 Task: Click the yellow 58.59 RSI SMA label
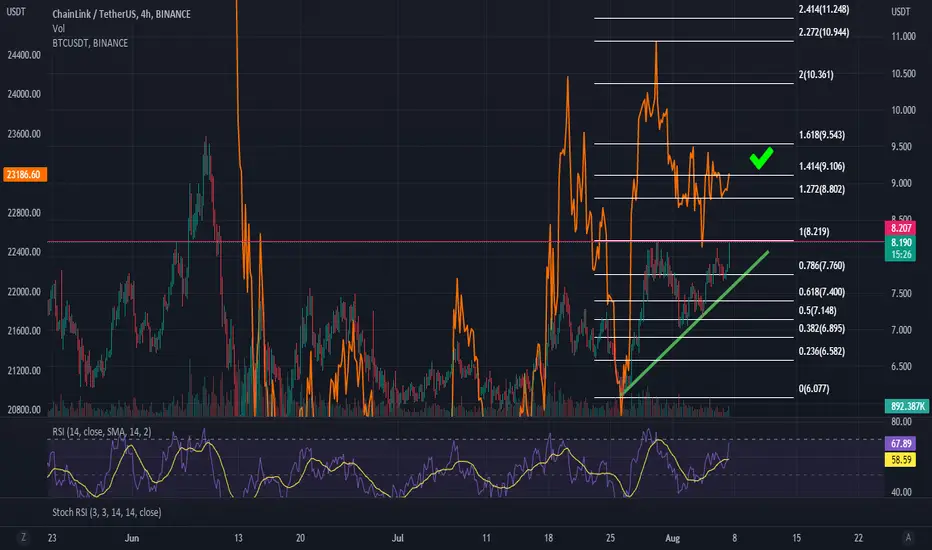click(900, 460)
